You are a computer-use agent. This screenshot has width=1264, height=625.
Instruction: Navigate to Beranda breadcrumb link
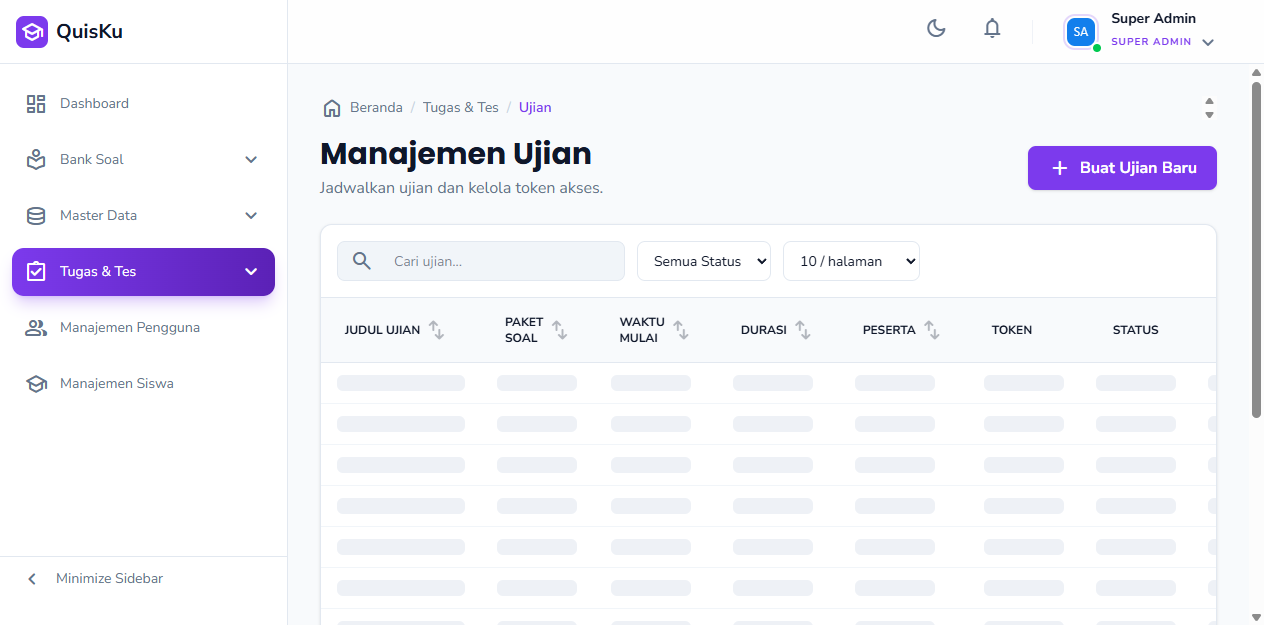click(376, 108)
